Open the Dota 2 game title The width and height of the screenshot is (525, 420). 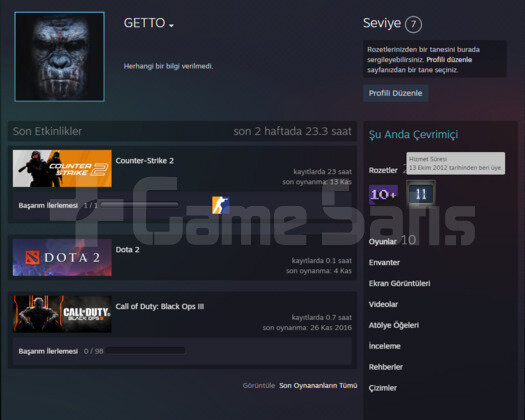[x=128, y=250]
